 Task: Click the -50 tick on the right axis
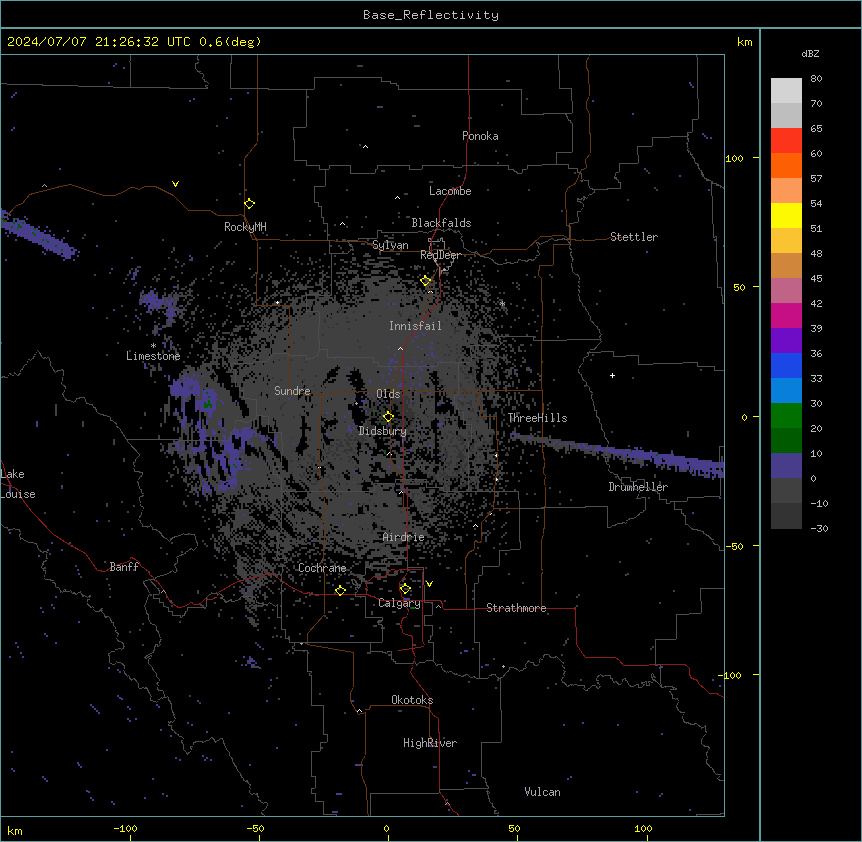click(x=734, y=546)
